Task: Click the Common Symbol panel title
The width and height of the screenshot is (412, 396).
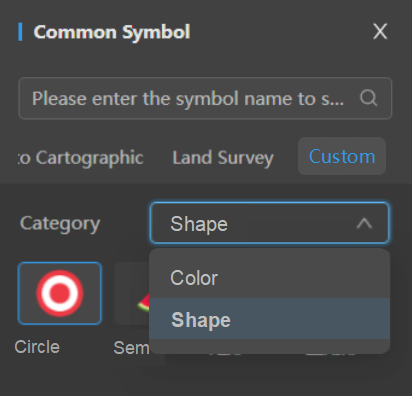Action: [x=112, y=32]
